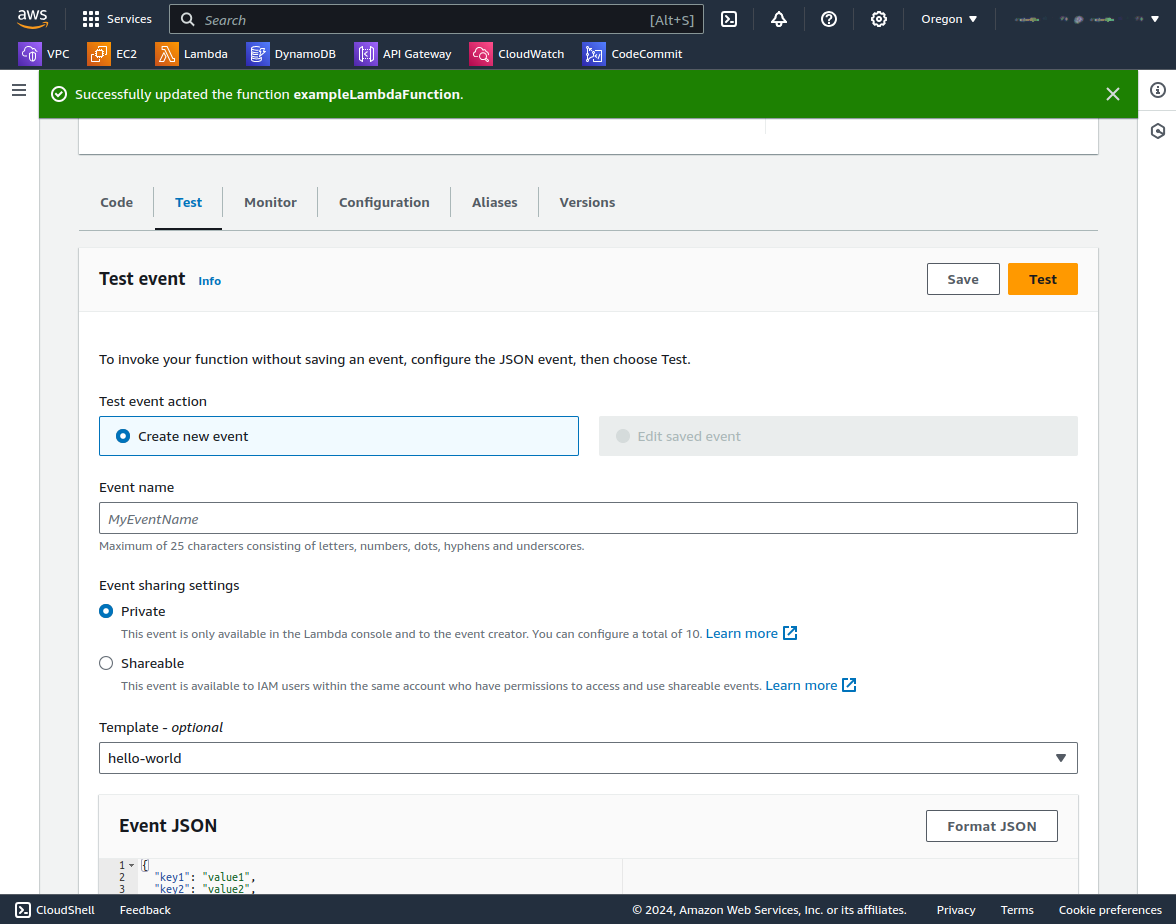Click the success checkmark icon in banner

click(58, 94)
